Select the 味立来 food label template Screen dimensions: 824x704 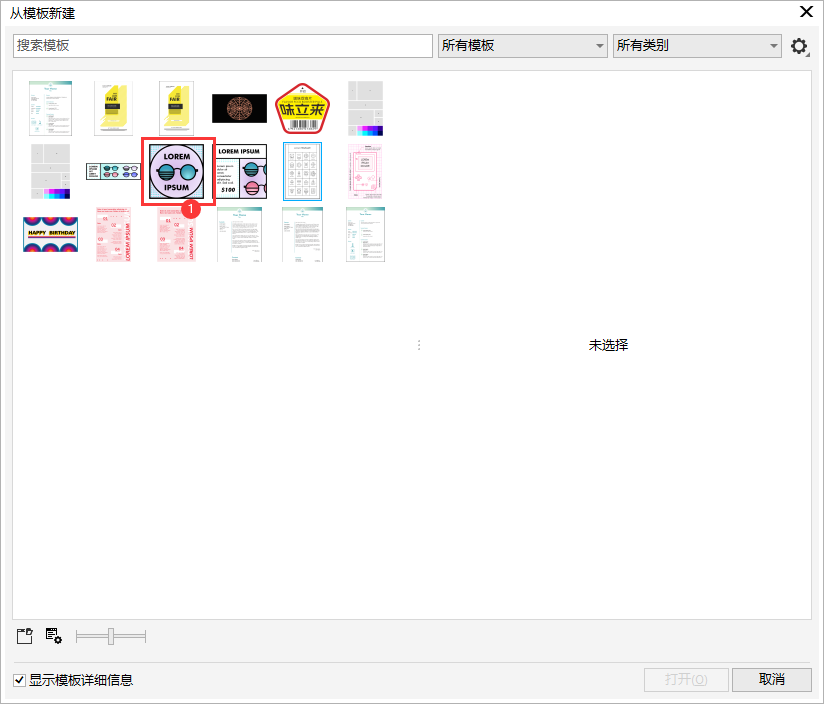[301, 107]
